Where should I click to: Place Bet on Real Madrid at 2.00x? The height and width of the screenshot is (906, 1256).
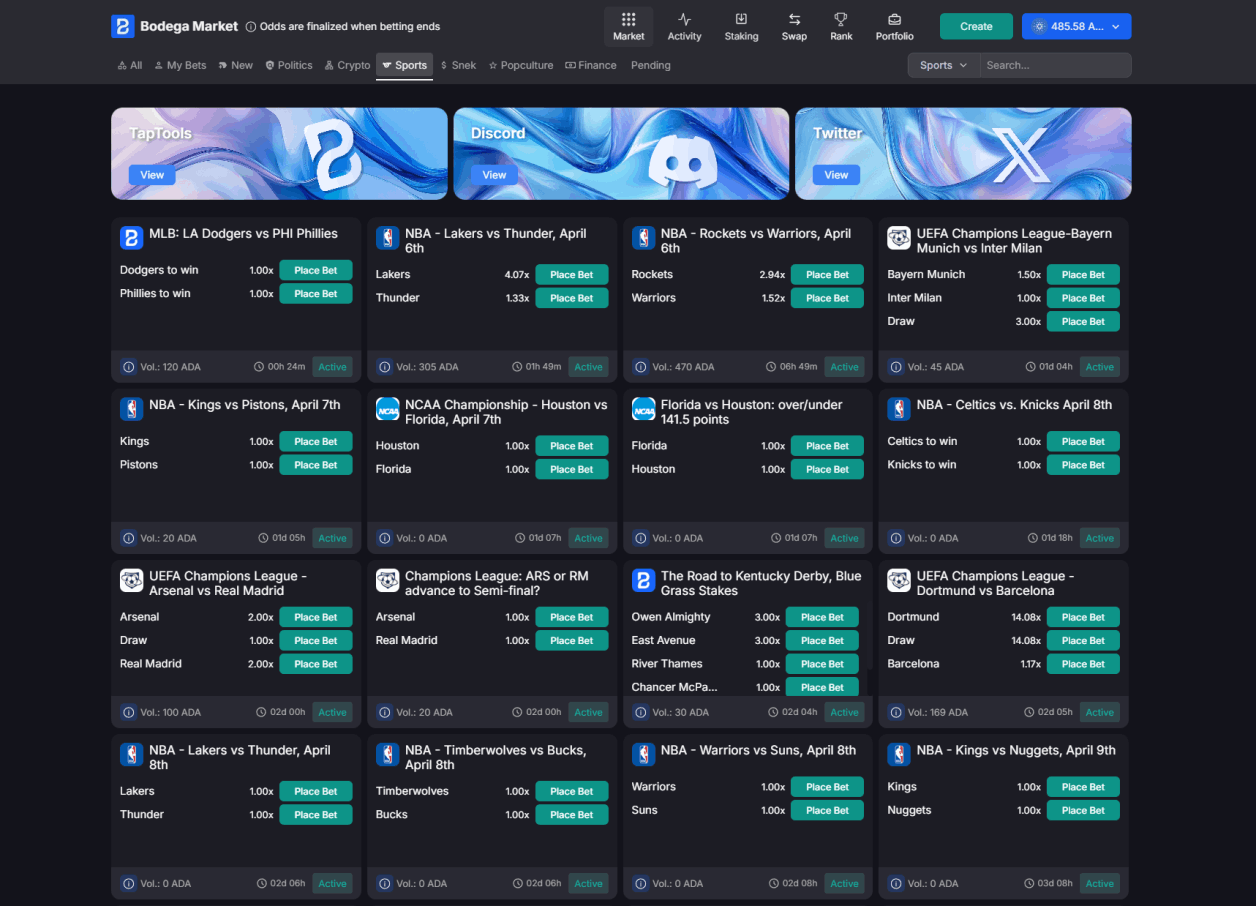316,664
